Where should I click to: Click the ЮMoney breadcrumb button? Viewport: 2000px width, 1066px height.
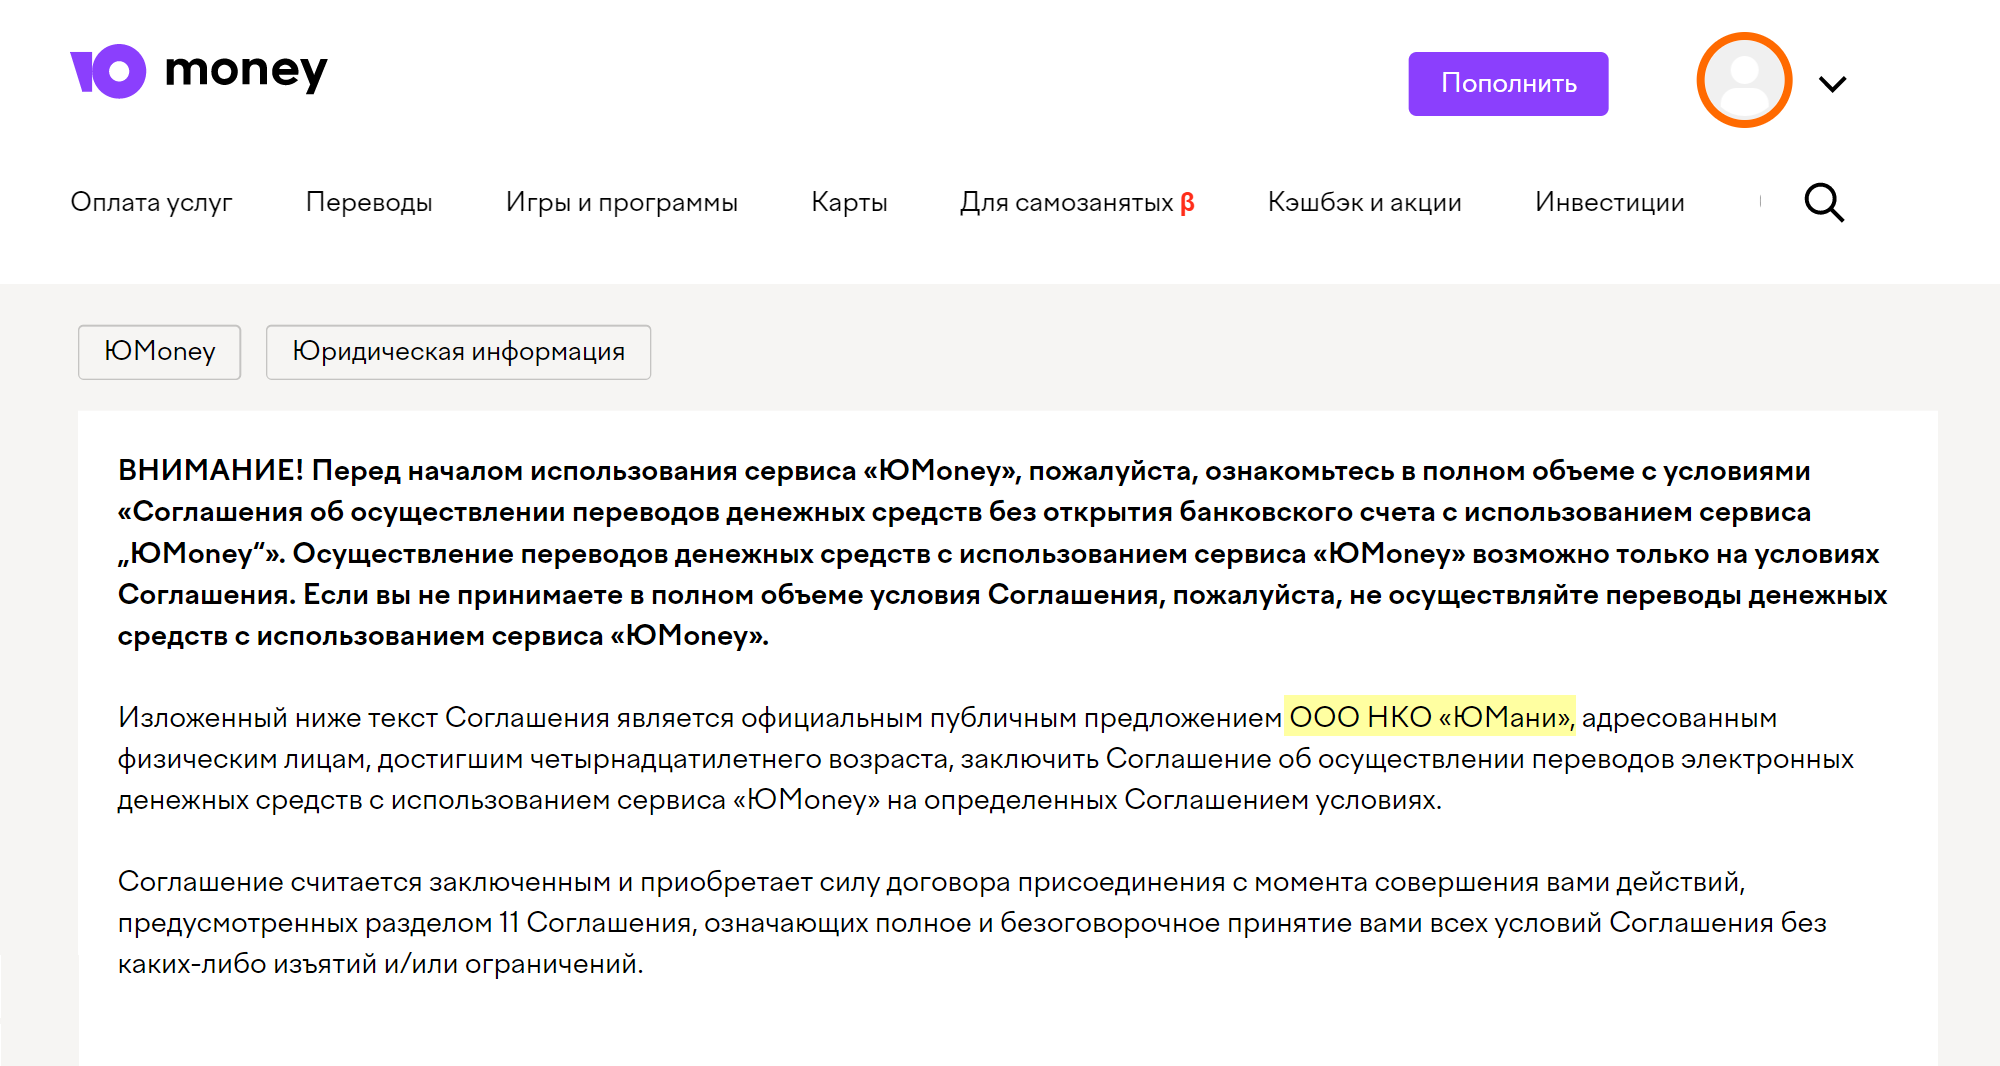160,351
